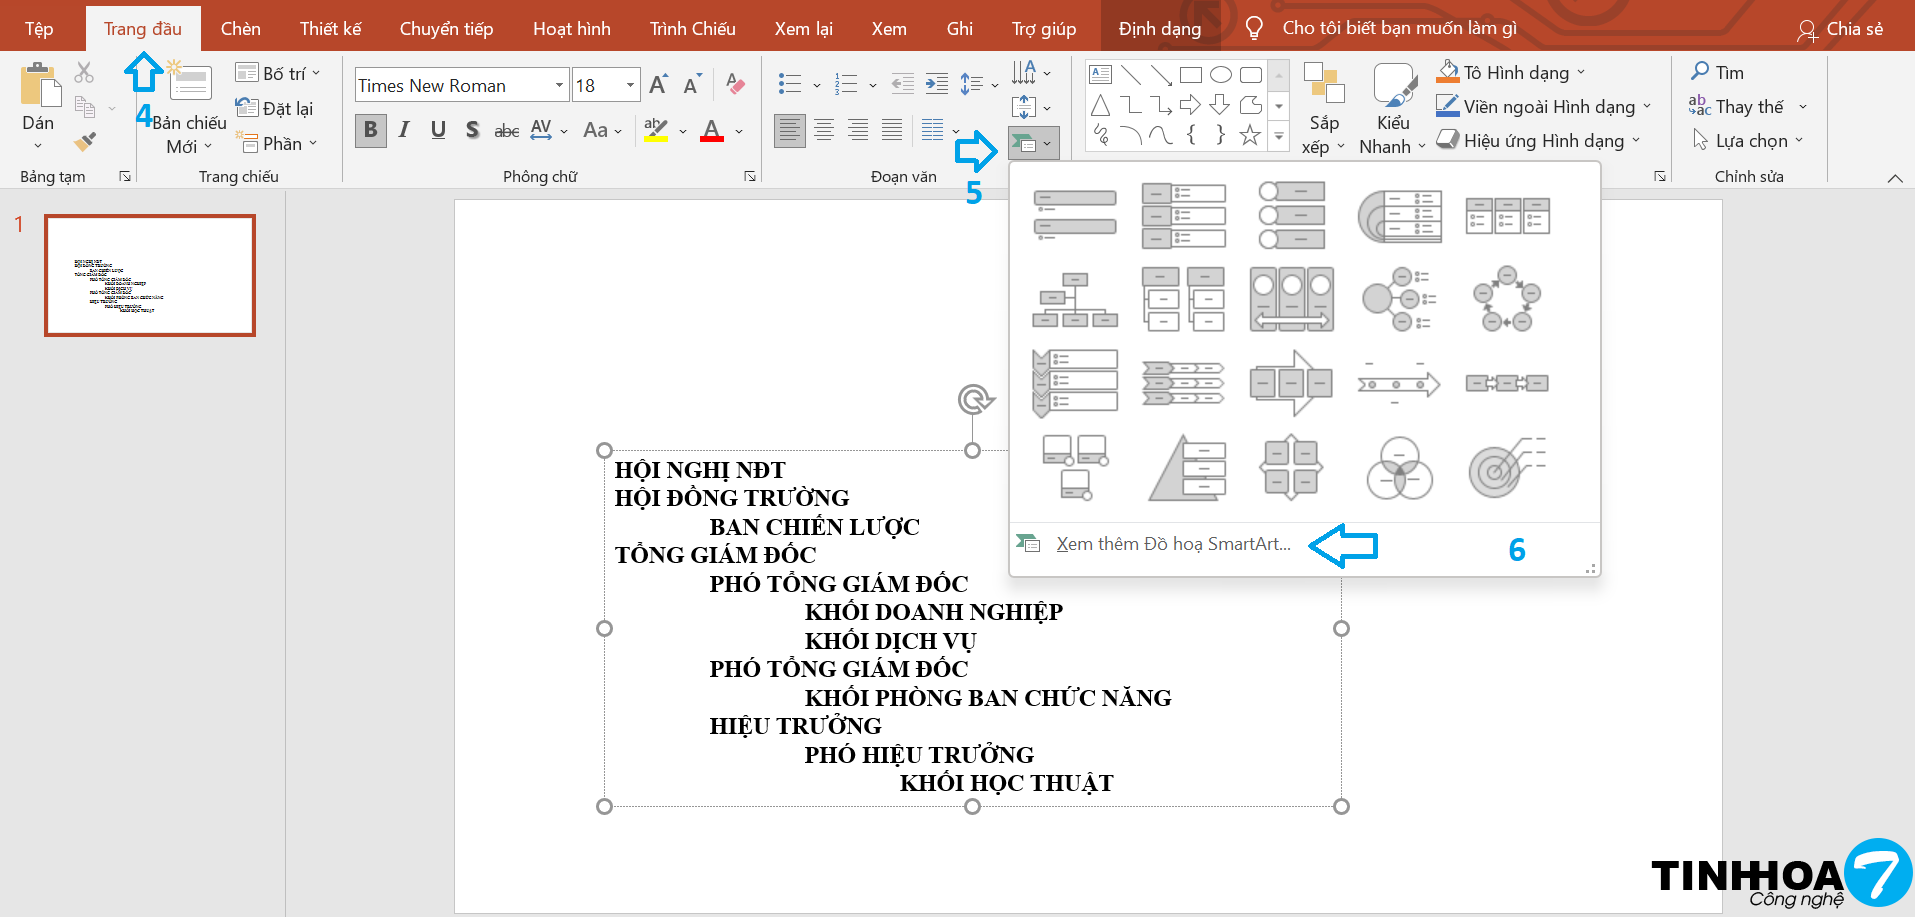The image size is (1915, 917).
Task: Toggle Italic text formatting
Action: 404,130
